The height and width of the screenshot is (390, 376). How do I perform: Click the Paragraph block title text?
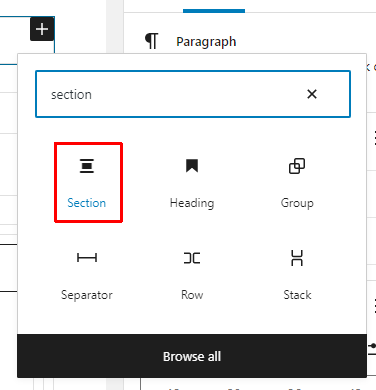(x=206, y=42)
